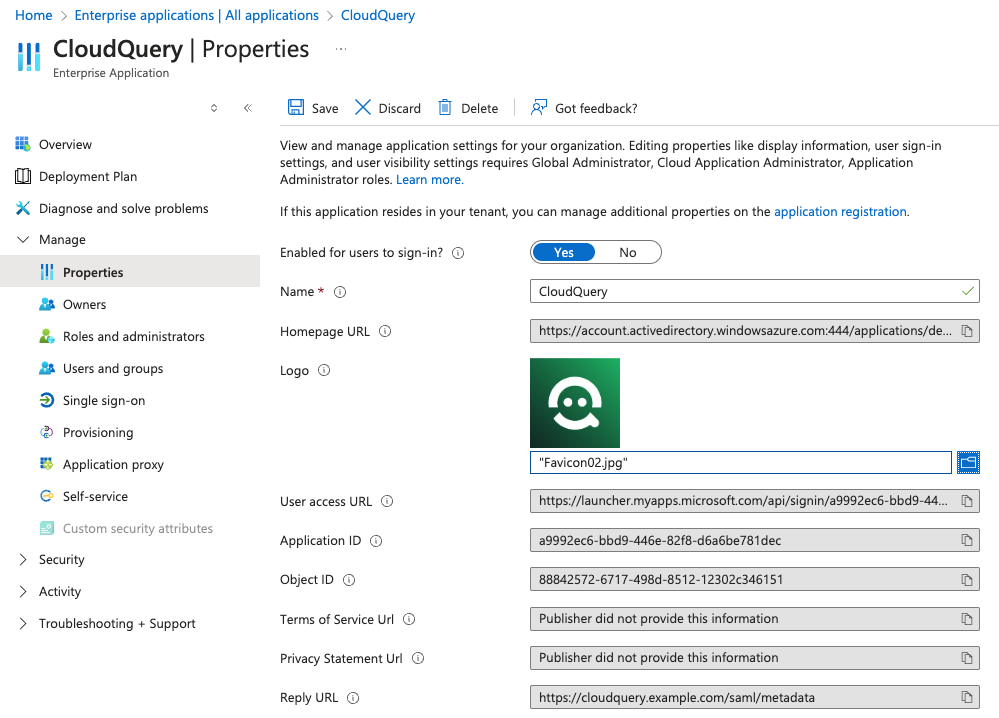Screen dimensions: 999x718
Task: Open the application registration link
Action: pyautogui.click(x=840, y=212)
